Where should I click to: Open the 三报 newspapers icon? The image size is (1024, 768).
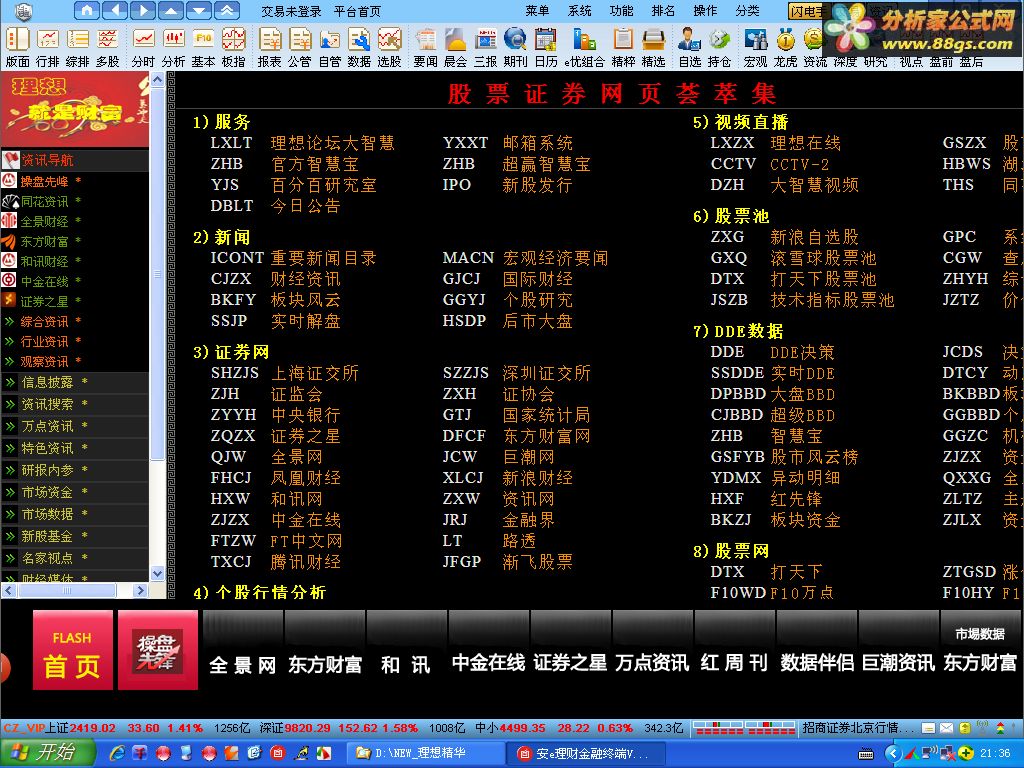[485, 47]
